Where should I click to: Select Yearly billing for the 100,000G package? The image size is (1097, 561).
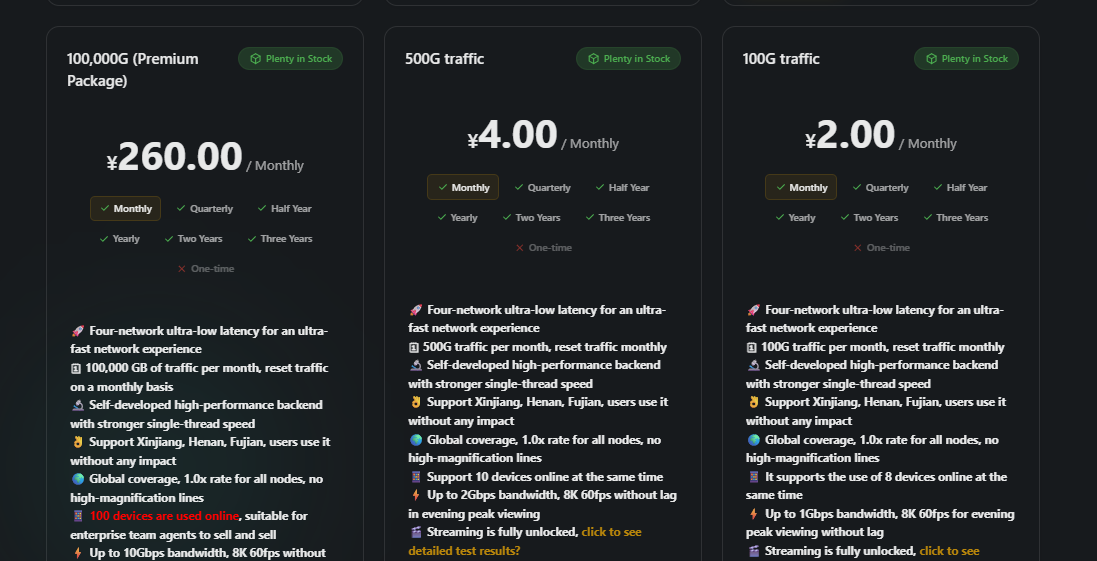coord(119,239)
